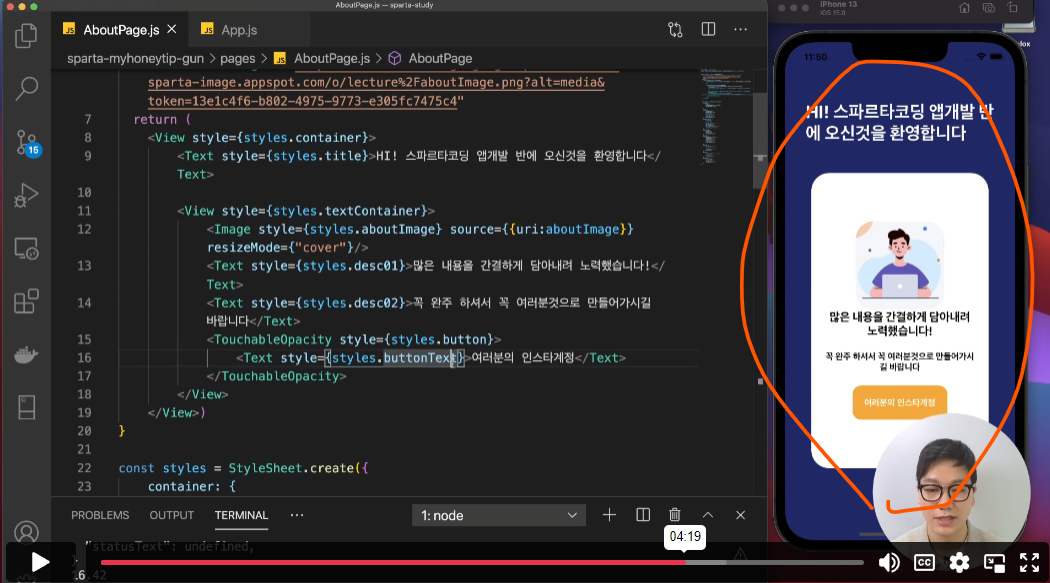
Task: Close the AboutPage.js tab
Action: (x=172, y=29)
